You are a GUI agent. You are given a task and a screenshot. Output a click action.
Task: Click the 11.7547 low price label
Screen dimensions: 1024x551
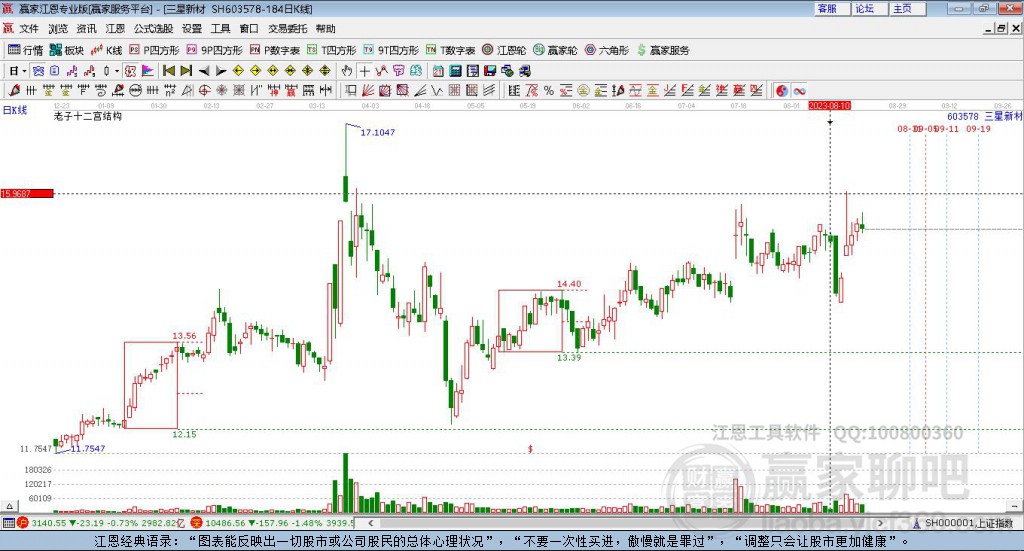coord(88,449)
